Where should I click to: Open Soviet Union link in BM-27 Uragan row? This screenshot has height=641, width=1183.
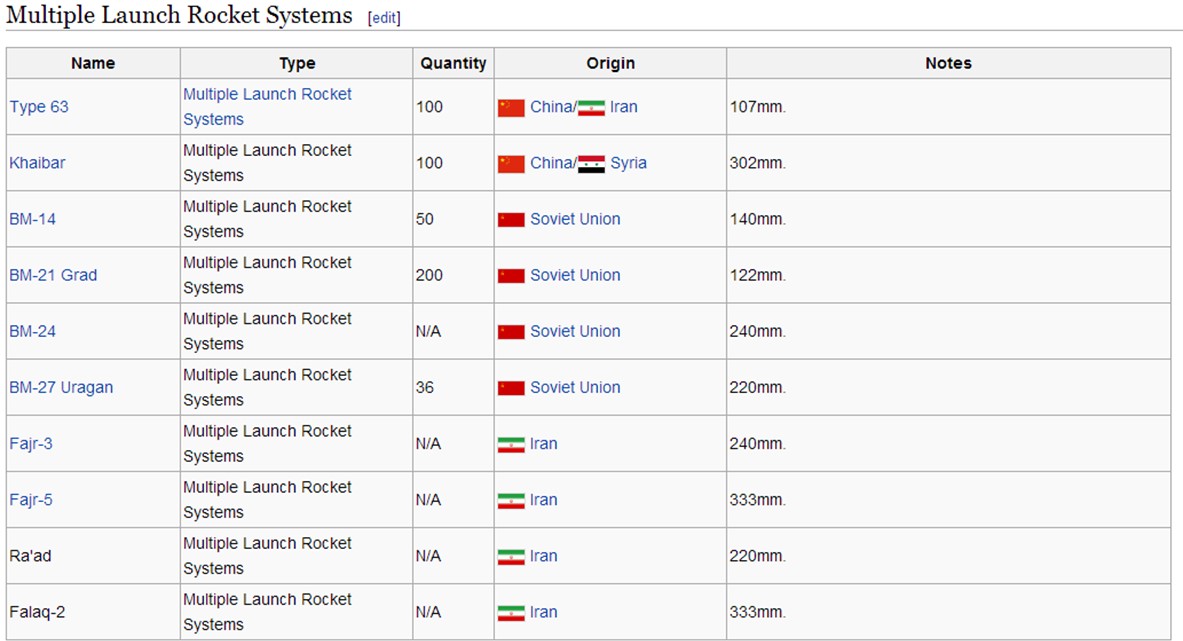point(575,388)
